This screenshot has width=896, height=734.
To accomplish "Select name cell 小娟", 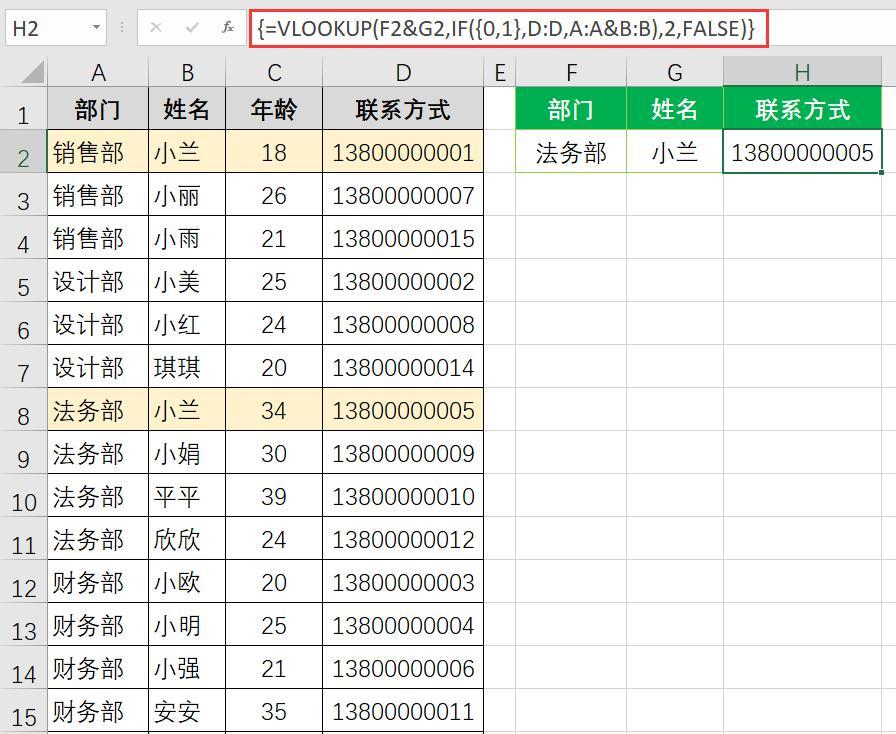I will pyautogui.click(x=187, y=453).
